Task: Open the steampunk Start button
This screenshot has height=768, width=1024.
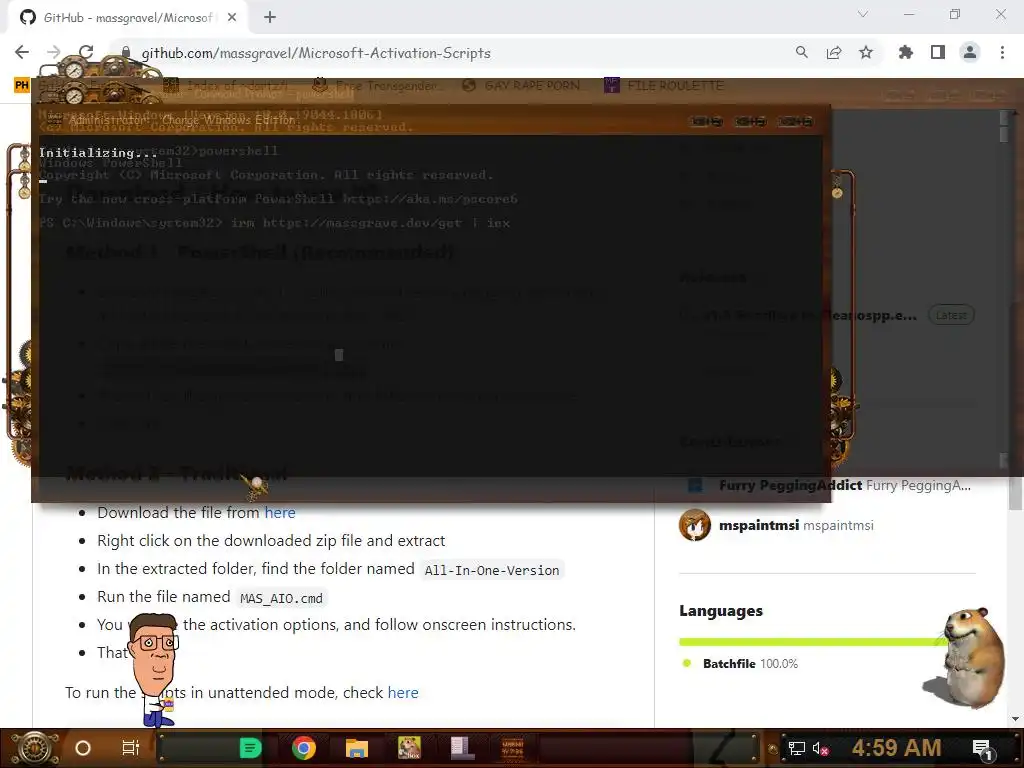Action: click(x=35, y=748)
